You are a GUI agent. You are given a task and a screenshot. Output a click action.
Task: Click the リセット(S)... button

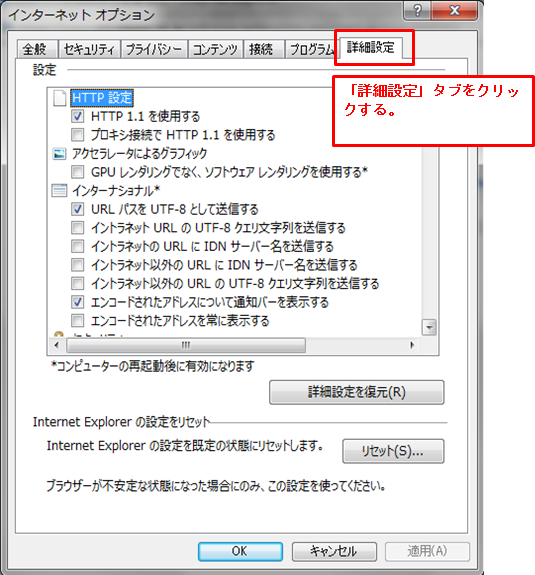pos(393,451)
